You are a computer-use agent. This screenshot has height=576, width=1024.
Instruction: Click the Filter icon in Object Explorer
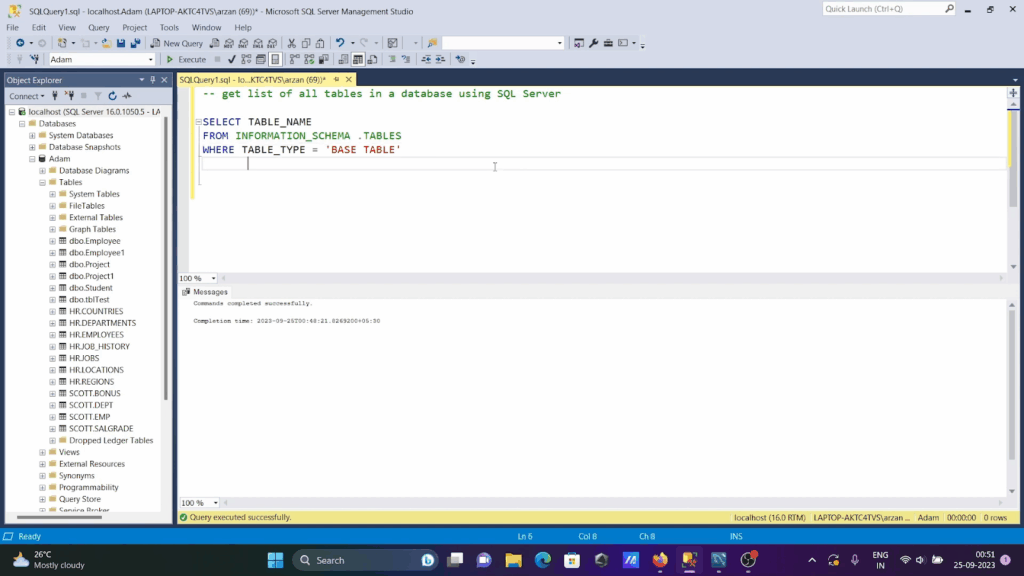pos(98,96)
